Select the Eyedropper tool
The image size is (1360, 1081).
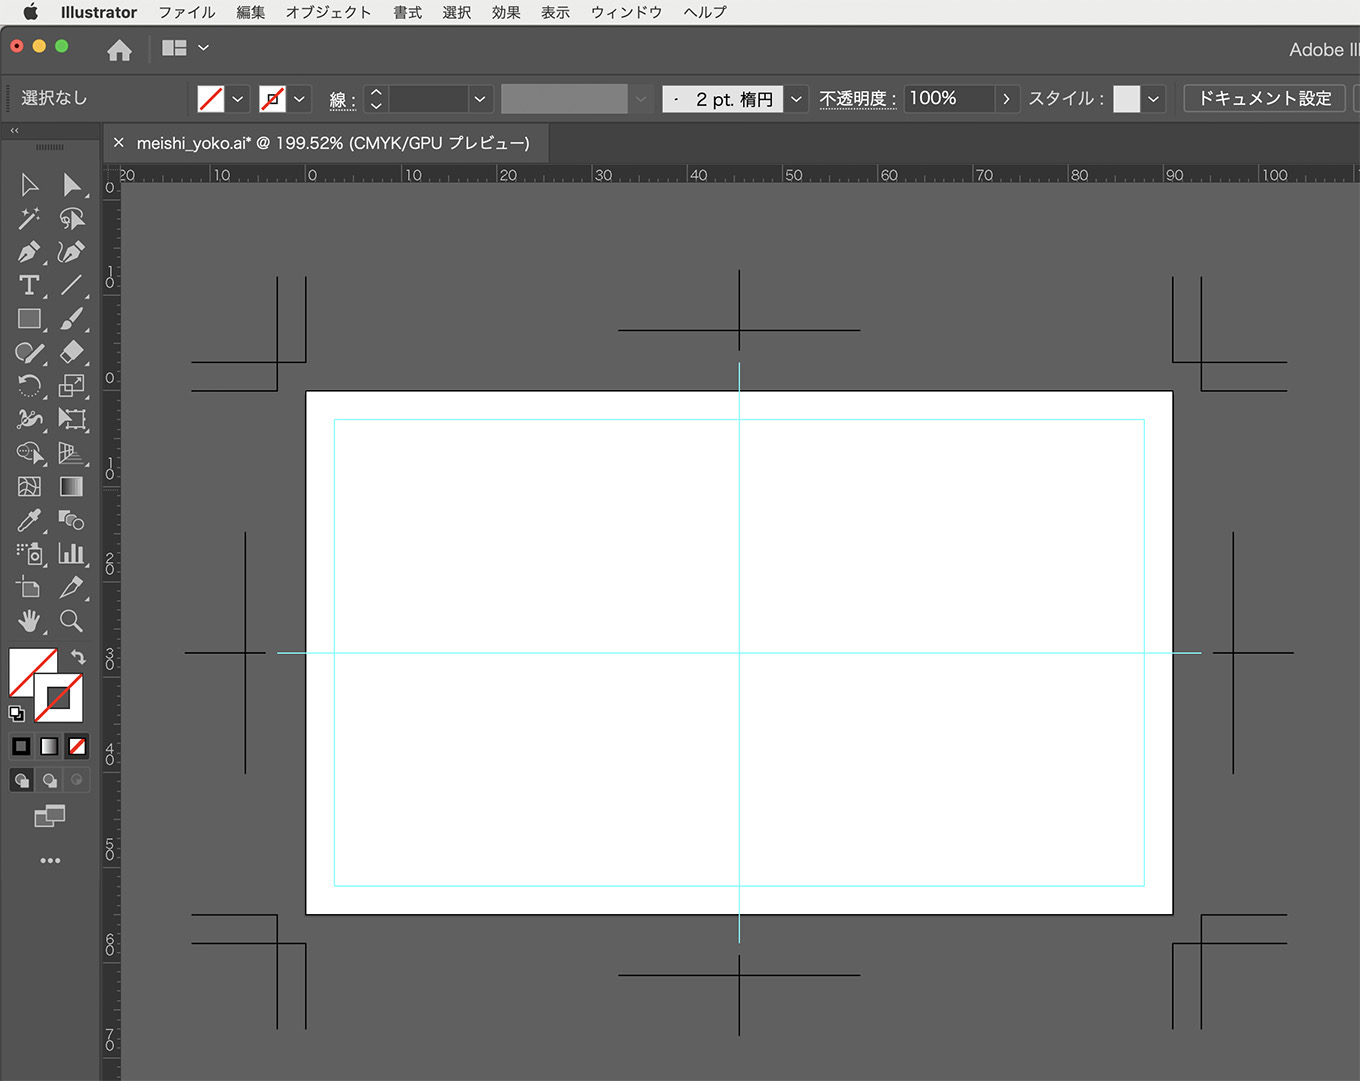point(29,520)
